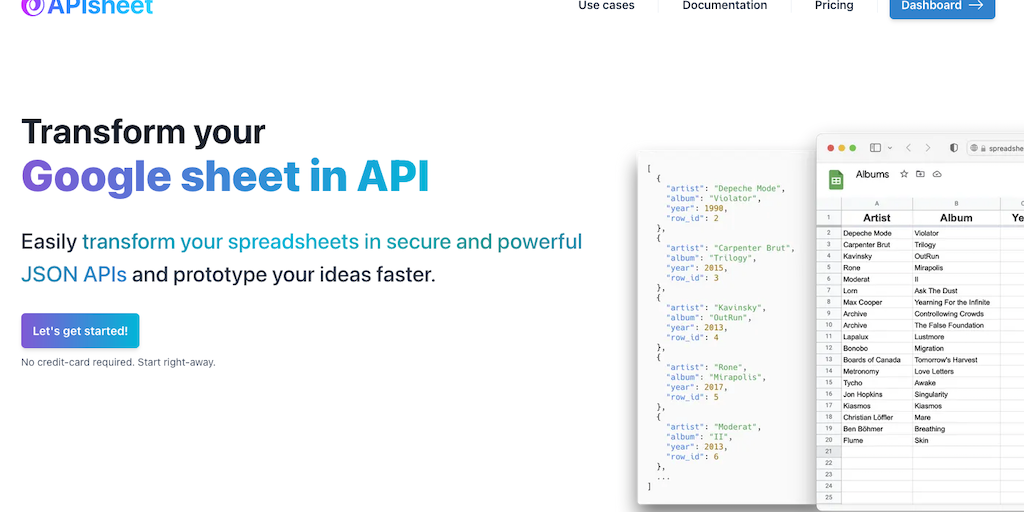Select the Boards of Canada cell
The height and width of the screenshot is (512, 1024).
[x=877, y=360]
